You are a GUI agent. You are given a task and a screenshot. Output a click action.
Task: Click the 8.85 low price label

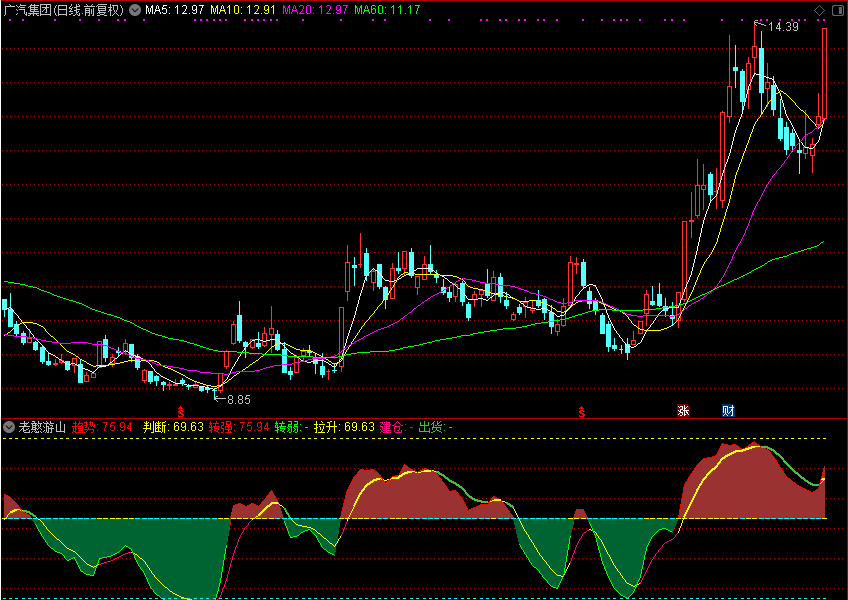238,400
